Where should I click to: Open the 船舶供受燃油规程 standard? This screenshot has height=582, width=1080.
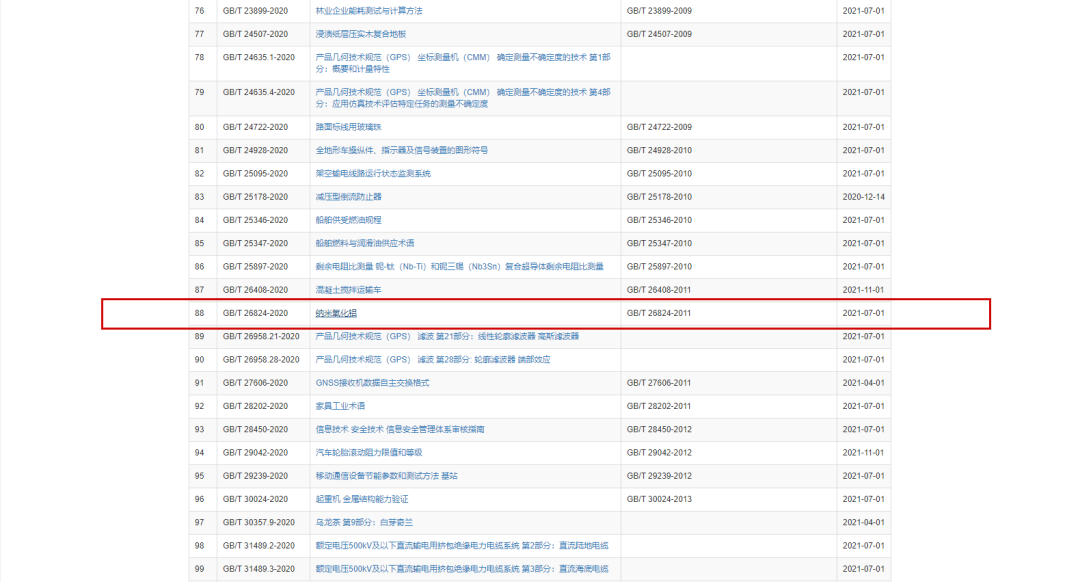[x=348, y=220]
